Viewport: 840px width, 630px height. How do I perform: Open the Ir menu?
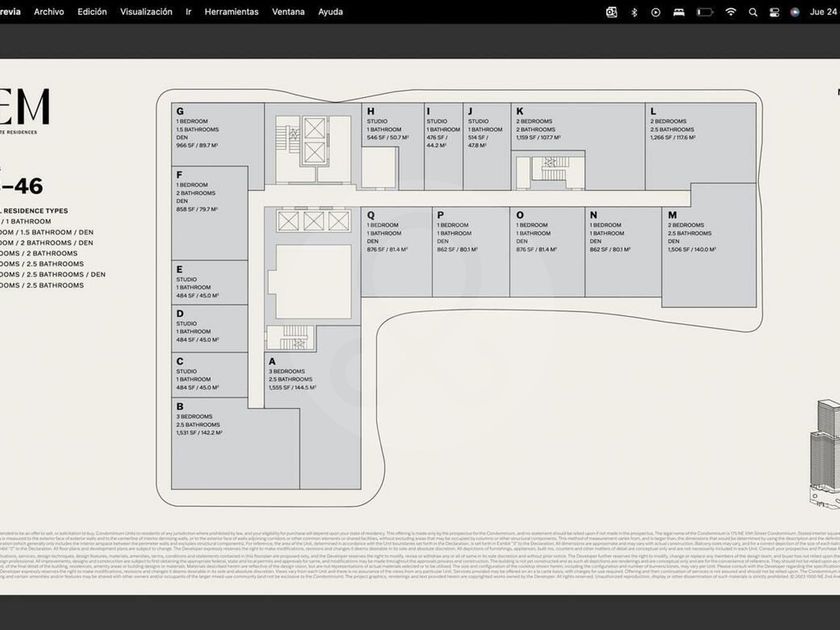(189, 12)
